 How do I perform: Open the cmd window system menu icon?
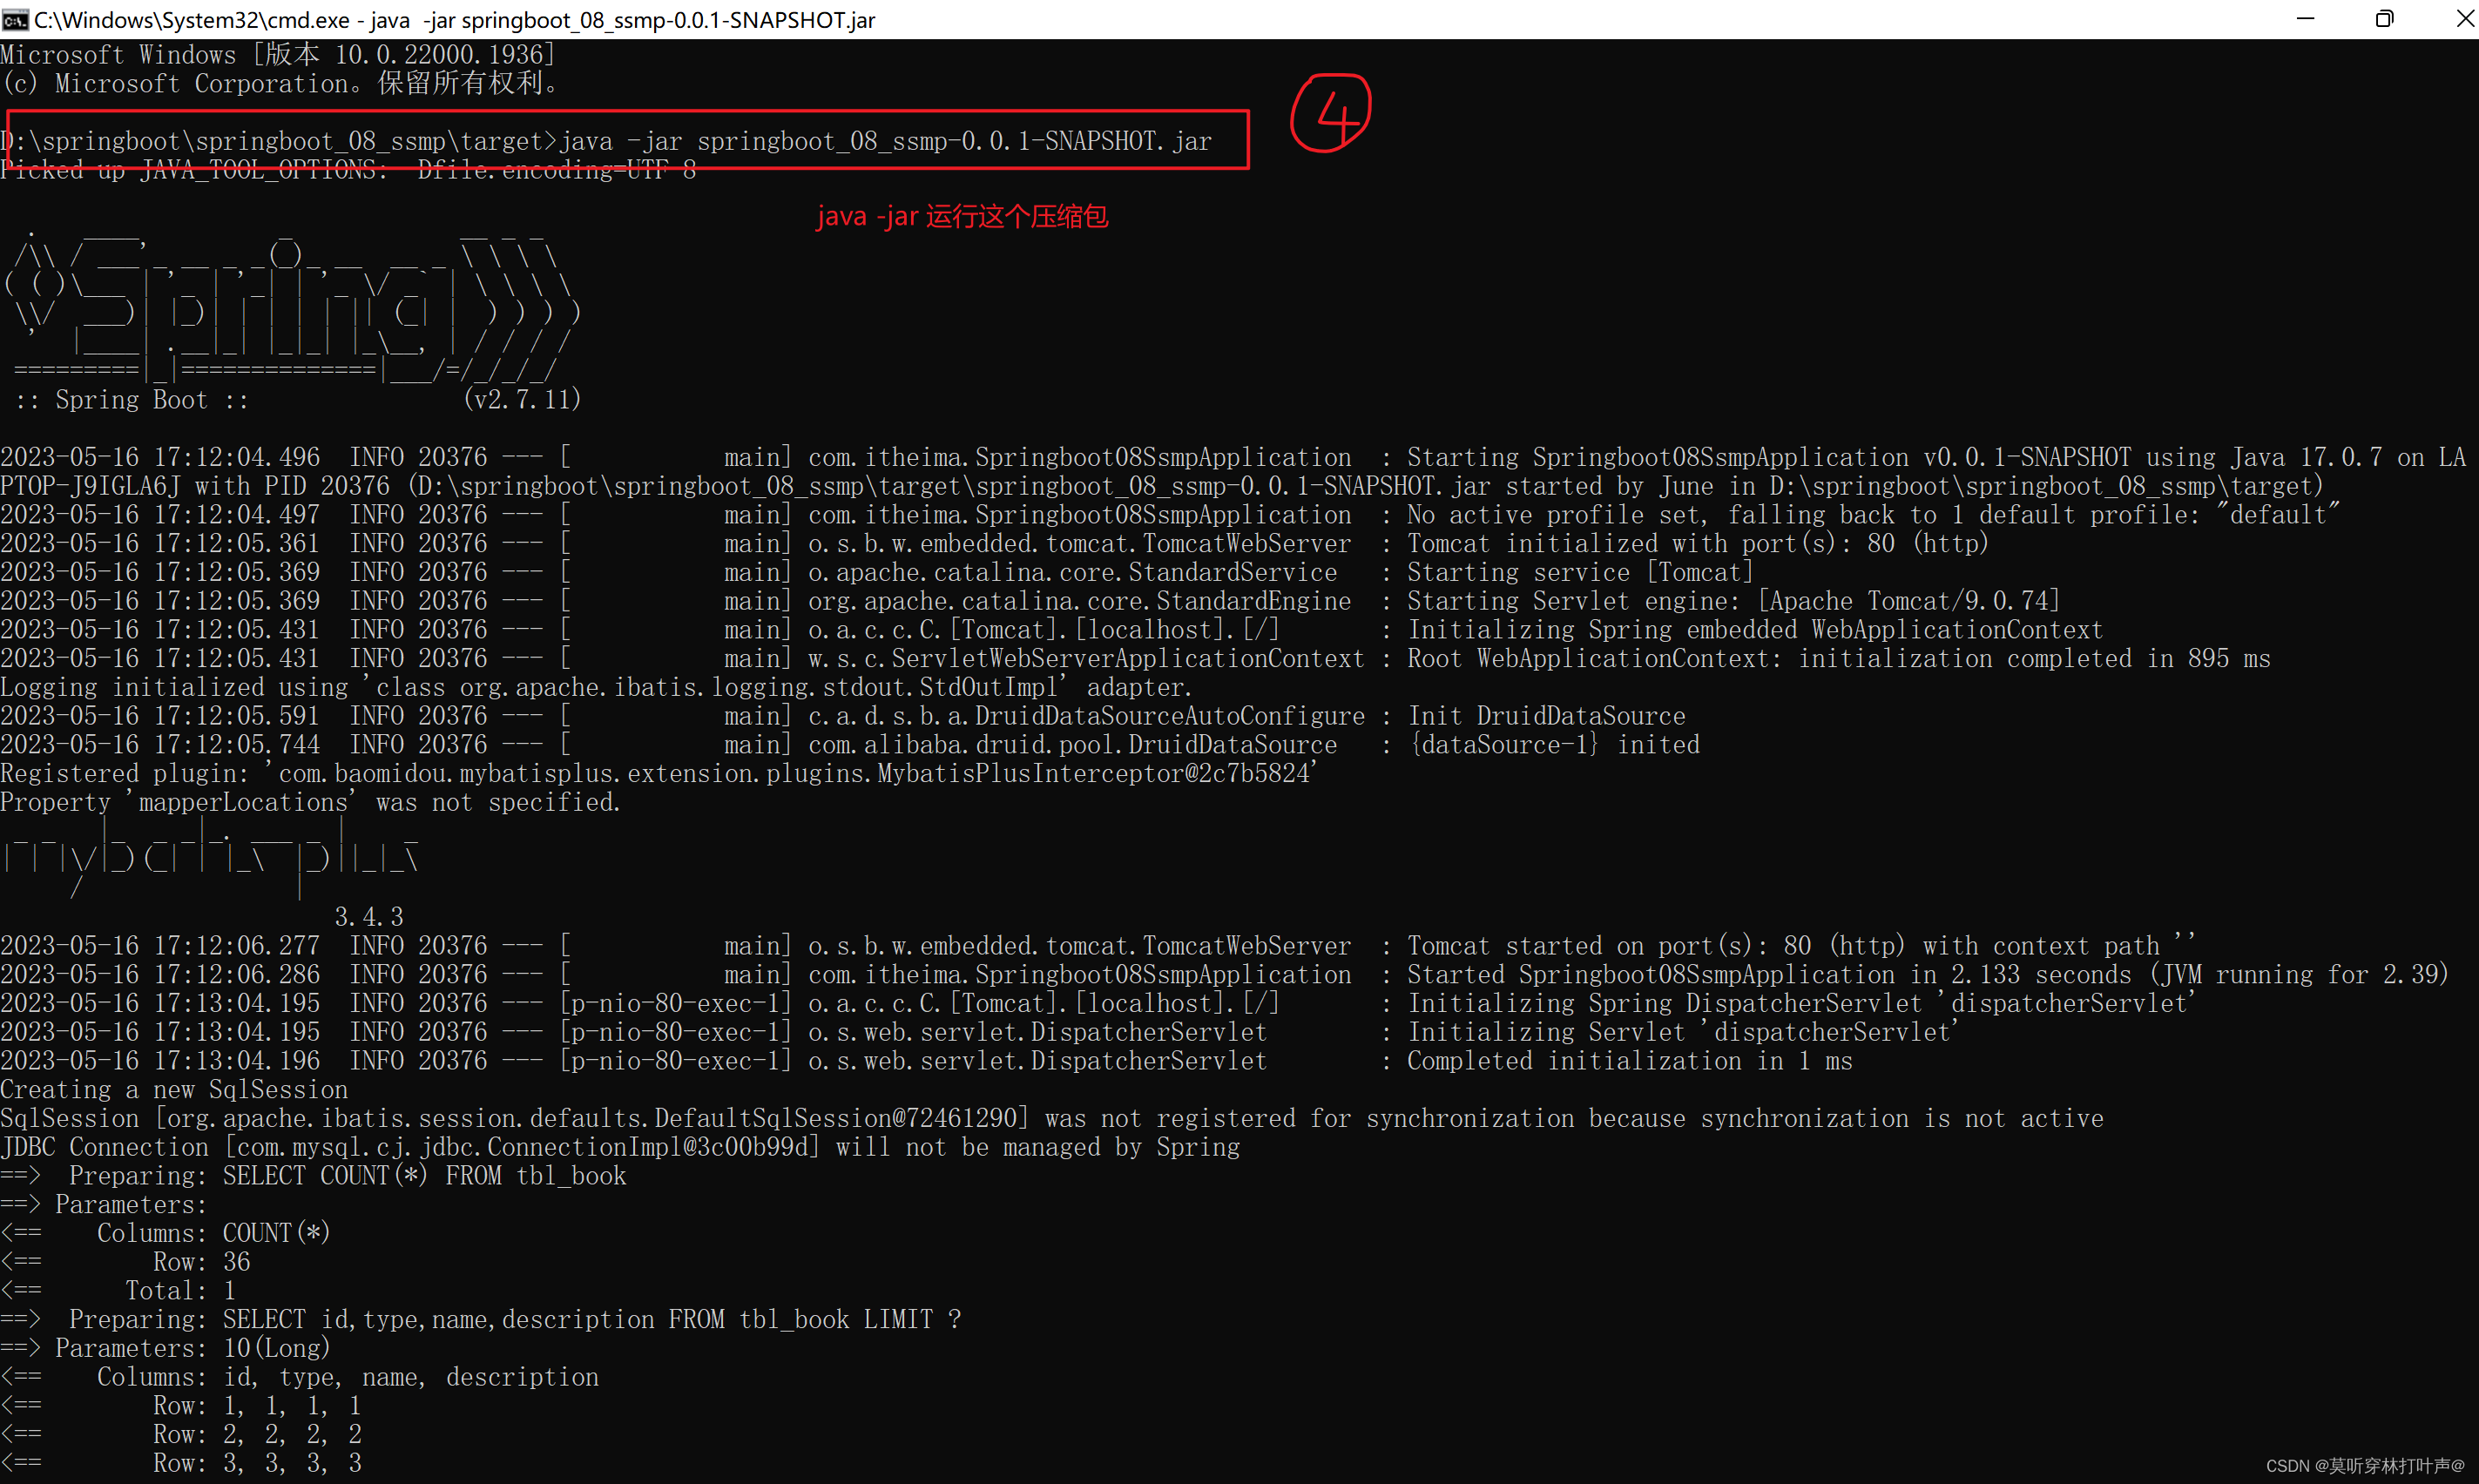coord(15,19)
